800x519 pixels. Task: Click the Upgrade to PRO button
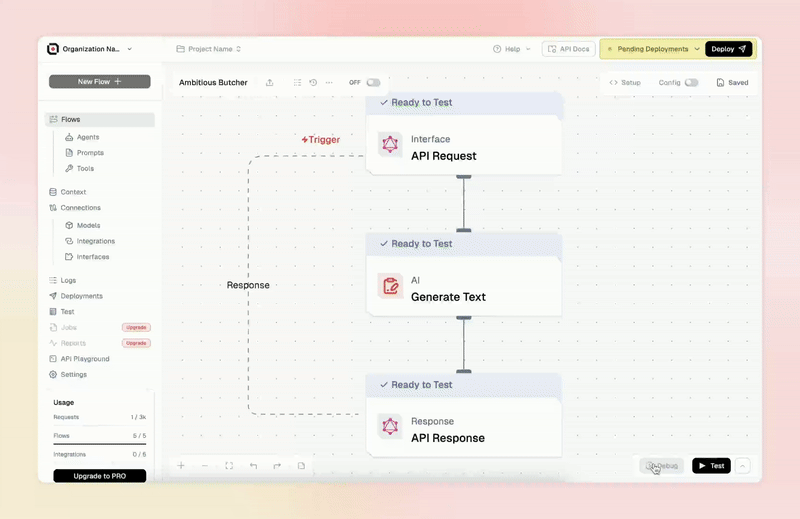tap(99, 476)
